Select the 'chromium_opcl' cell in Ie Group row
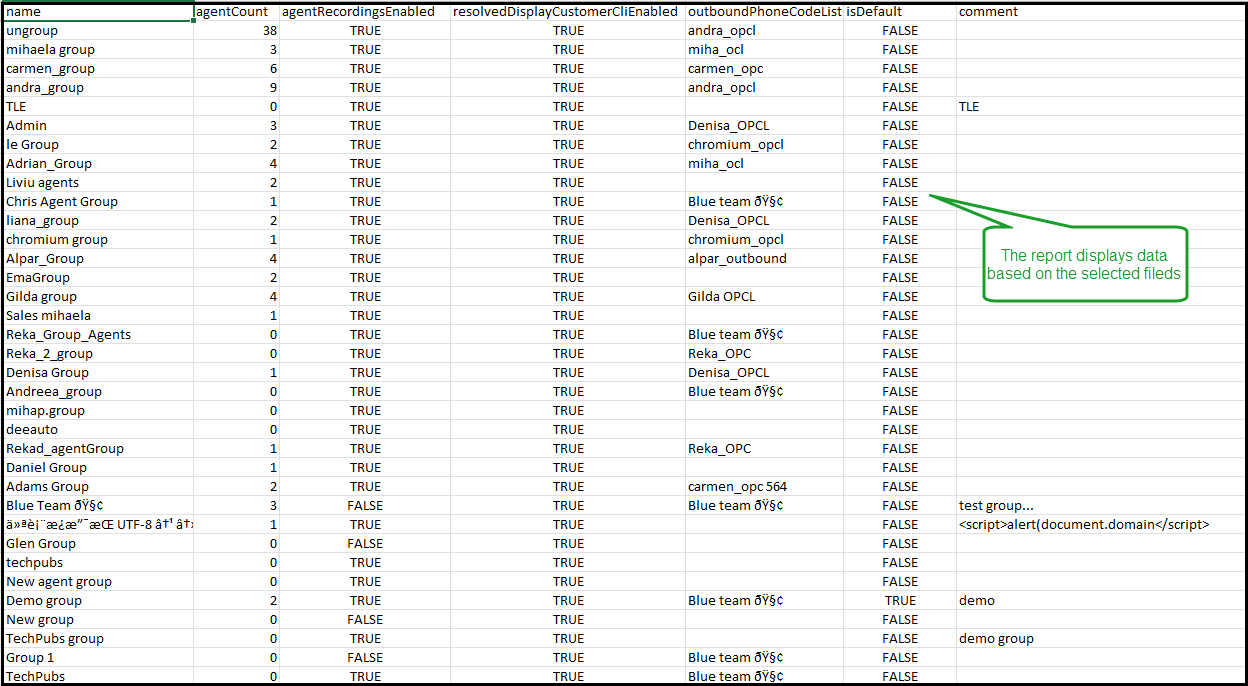Screen dimensions: 1248x686 (764, 145)
